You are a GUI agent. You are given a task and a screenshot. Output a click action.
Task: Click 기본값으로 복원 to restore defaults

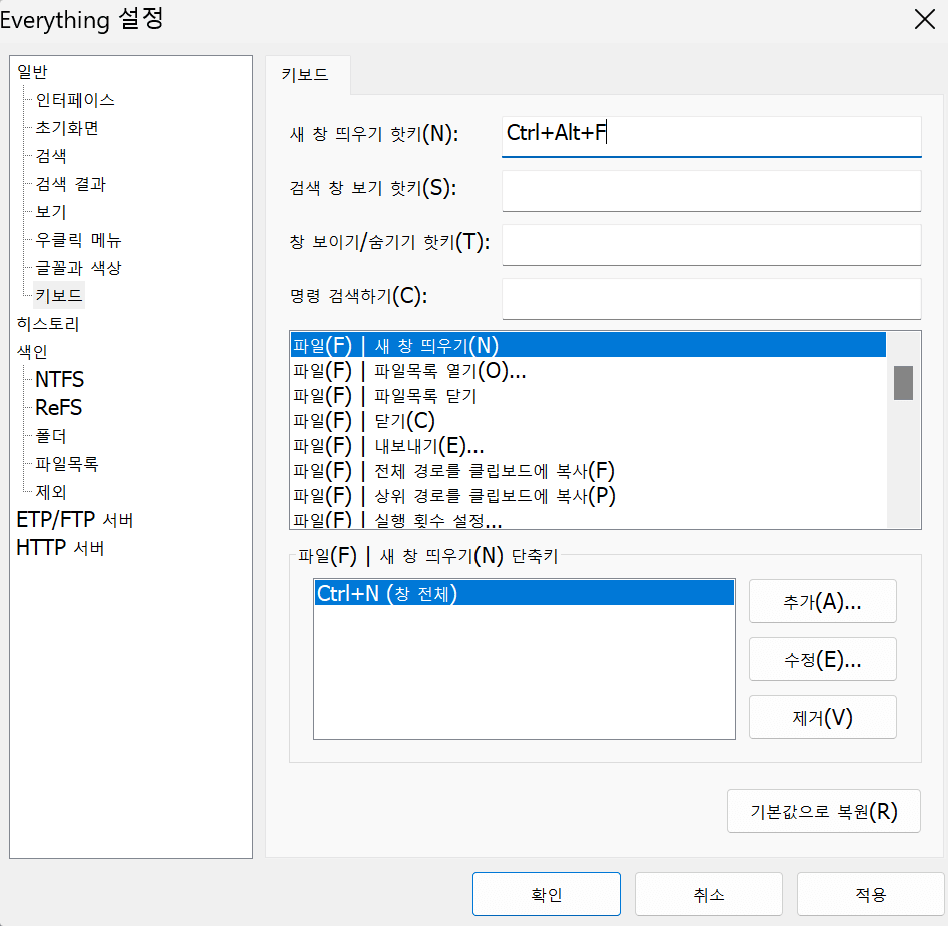click(x=823, y=811)
